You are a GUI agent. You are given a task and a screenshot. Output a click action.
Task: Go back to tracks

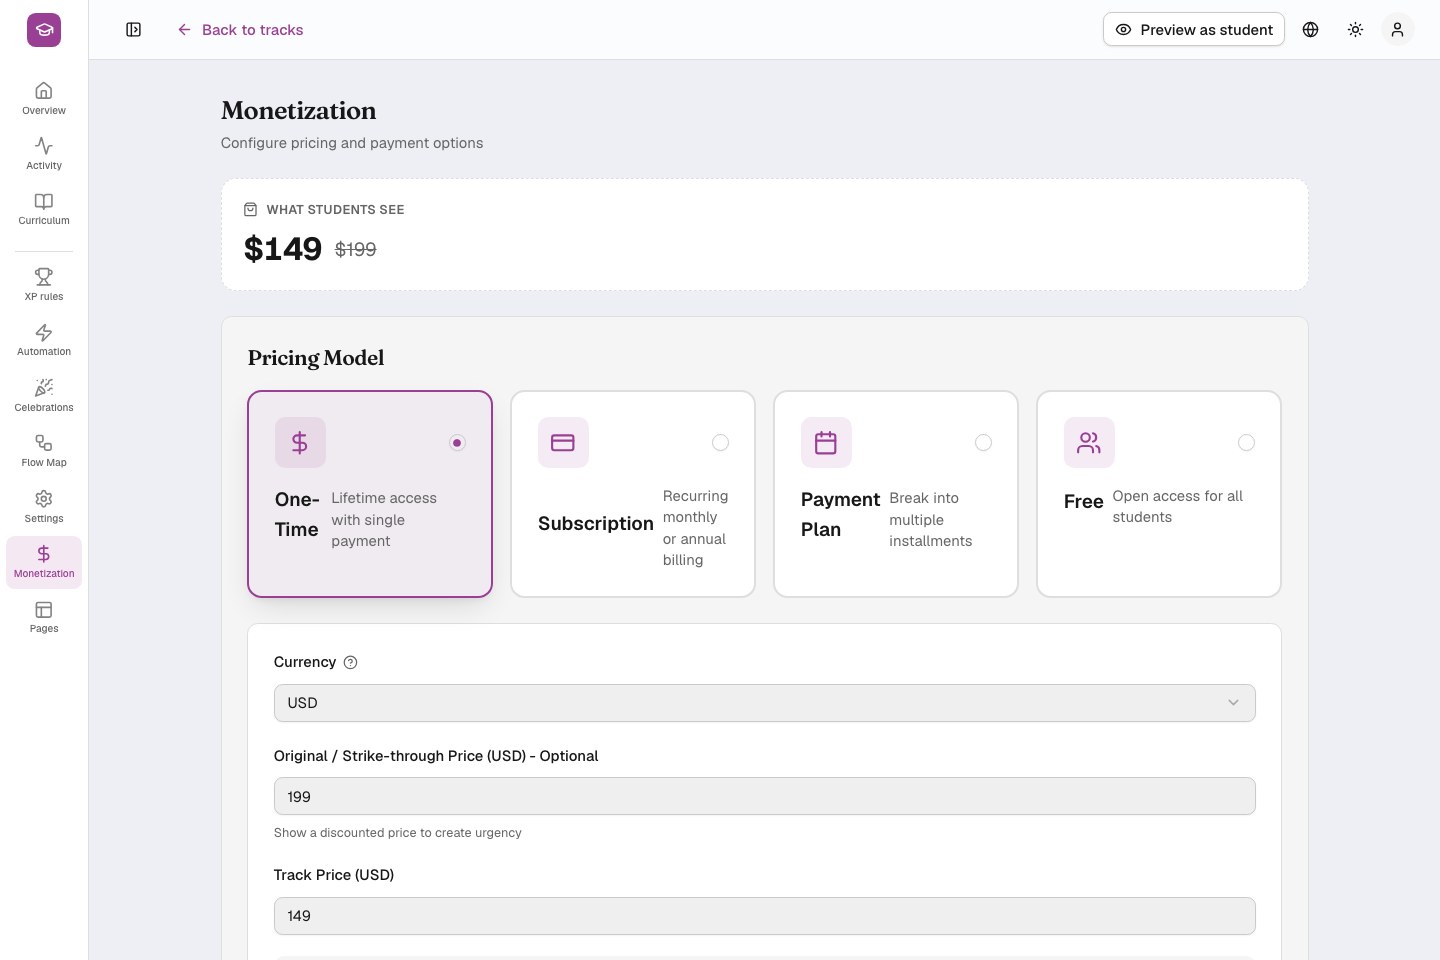[x=240, y=30]
